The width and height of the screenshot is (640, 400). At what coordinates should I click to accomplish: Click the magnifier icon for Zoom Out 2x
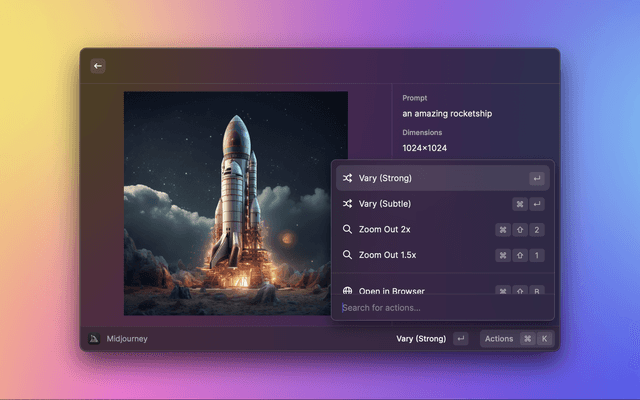[347, 229]
